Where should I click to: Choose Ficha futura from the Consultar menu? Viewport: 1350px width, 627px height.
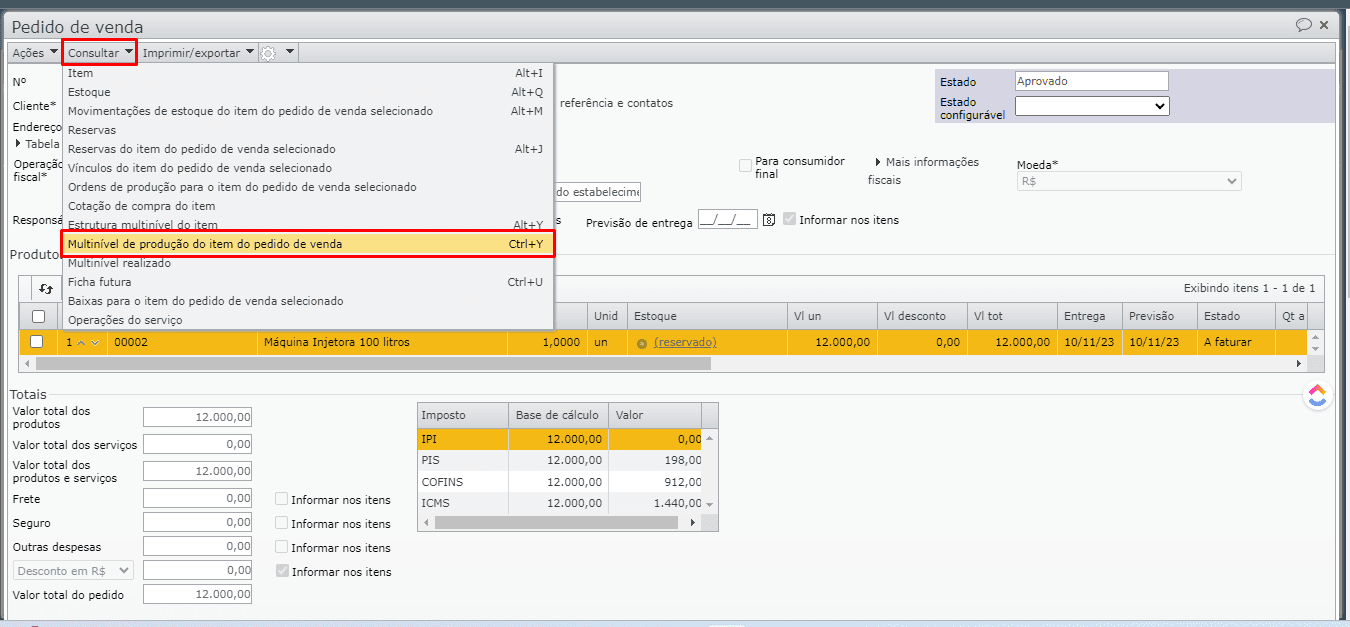99,282
